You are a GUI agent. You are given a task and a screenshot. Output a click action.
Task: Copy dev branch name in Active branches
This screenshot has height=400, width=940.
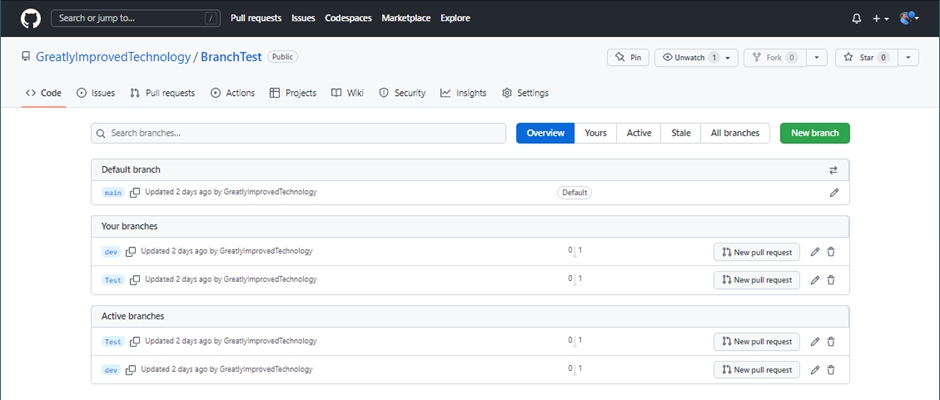point(130,370)
